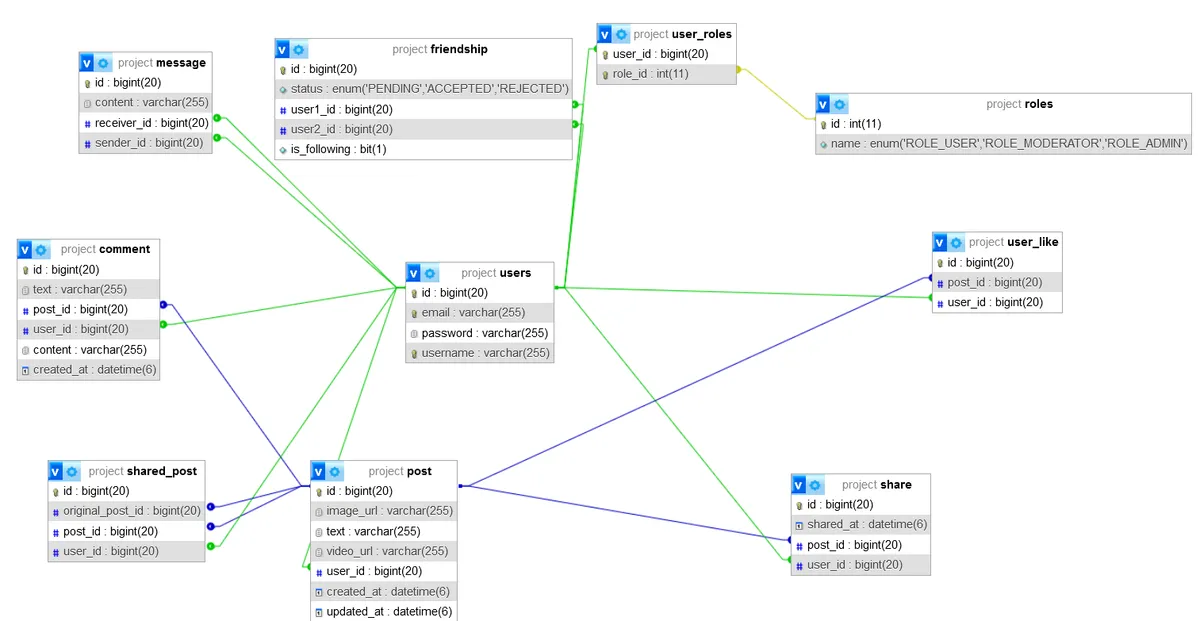Open the gear options of shared_post table
The height and width of the screenshot is (621, 1200).
tap(72, 471)
